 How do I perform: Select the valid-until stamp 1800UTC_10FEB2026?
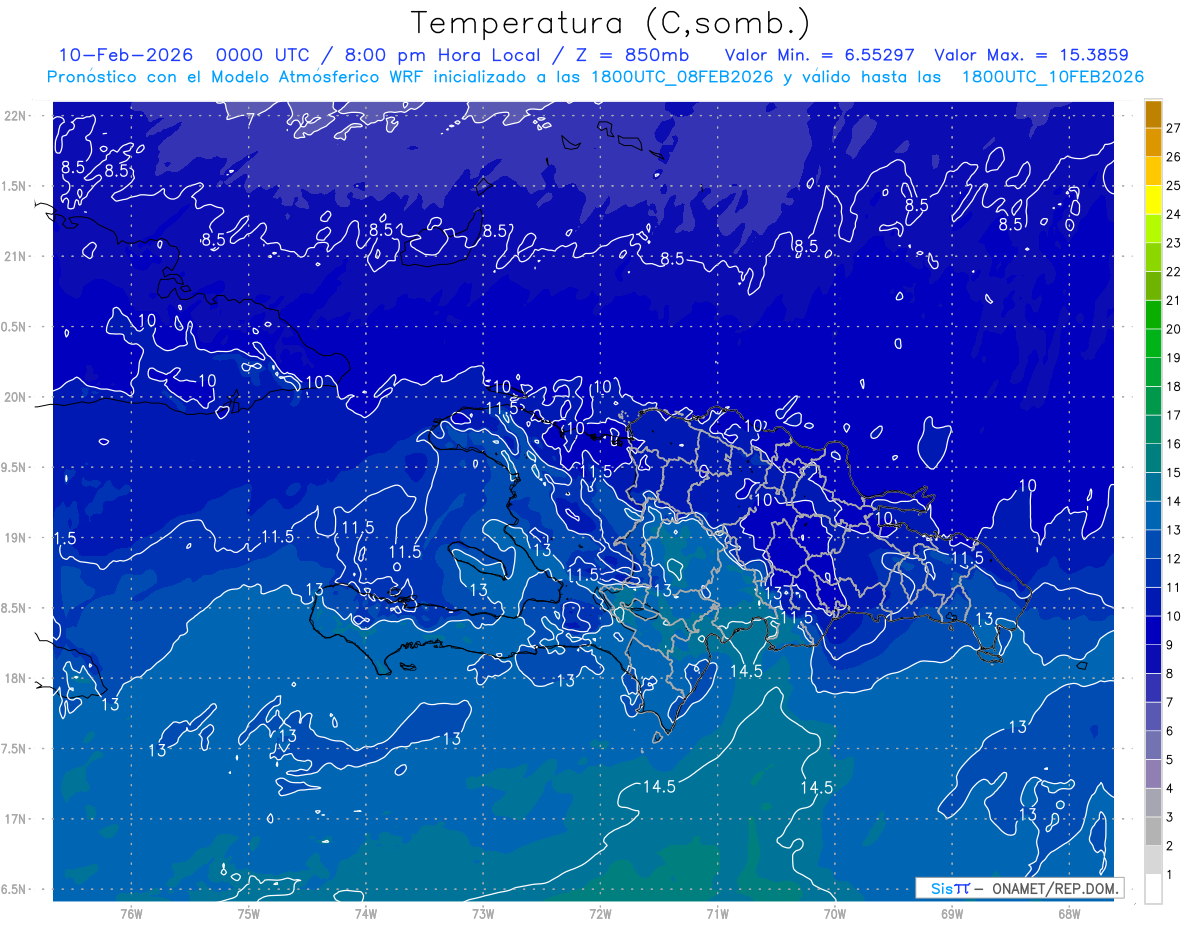point(1052,77)
